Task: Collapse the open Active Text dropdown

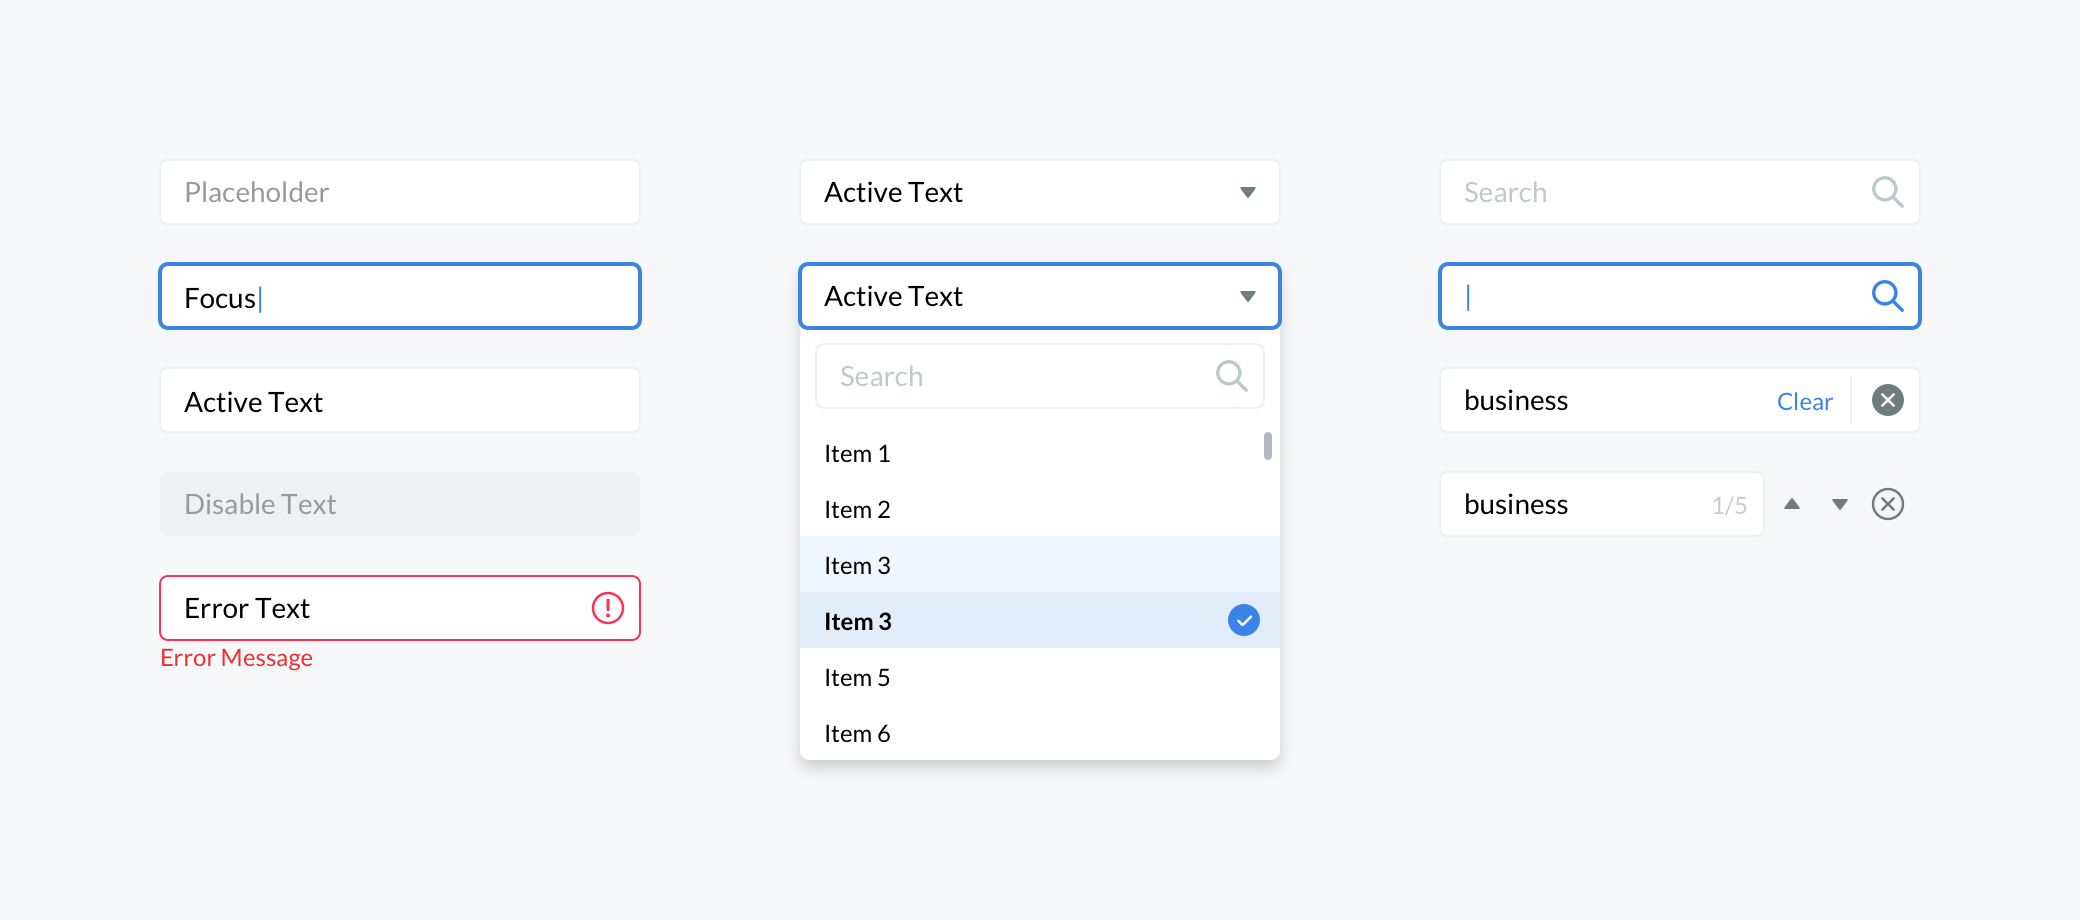Action: coord(1247,296)
